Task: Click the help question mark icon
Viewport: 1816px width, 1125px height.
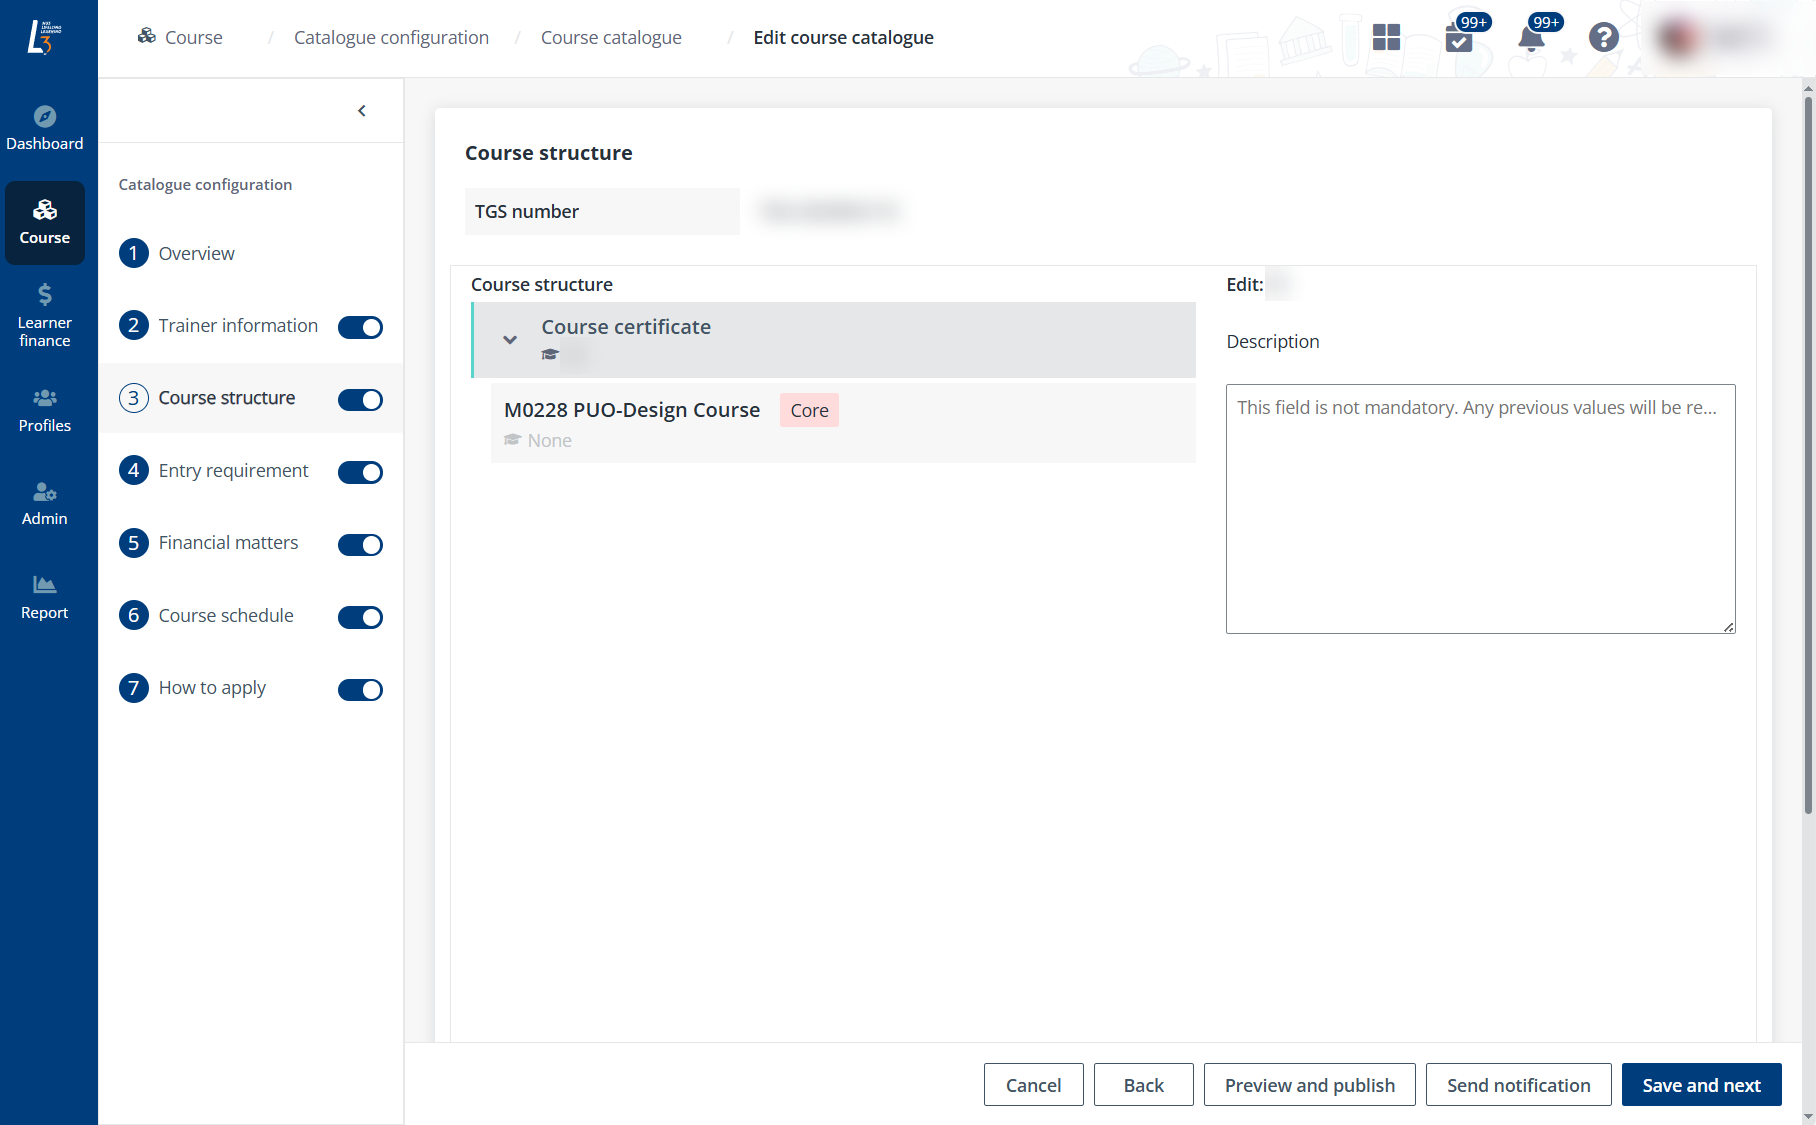Action: coord(1603,38)
